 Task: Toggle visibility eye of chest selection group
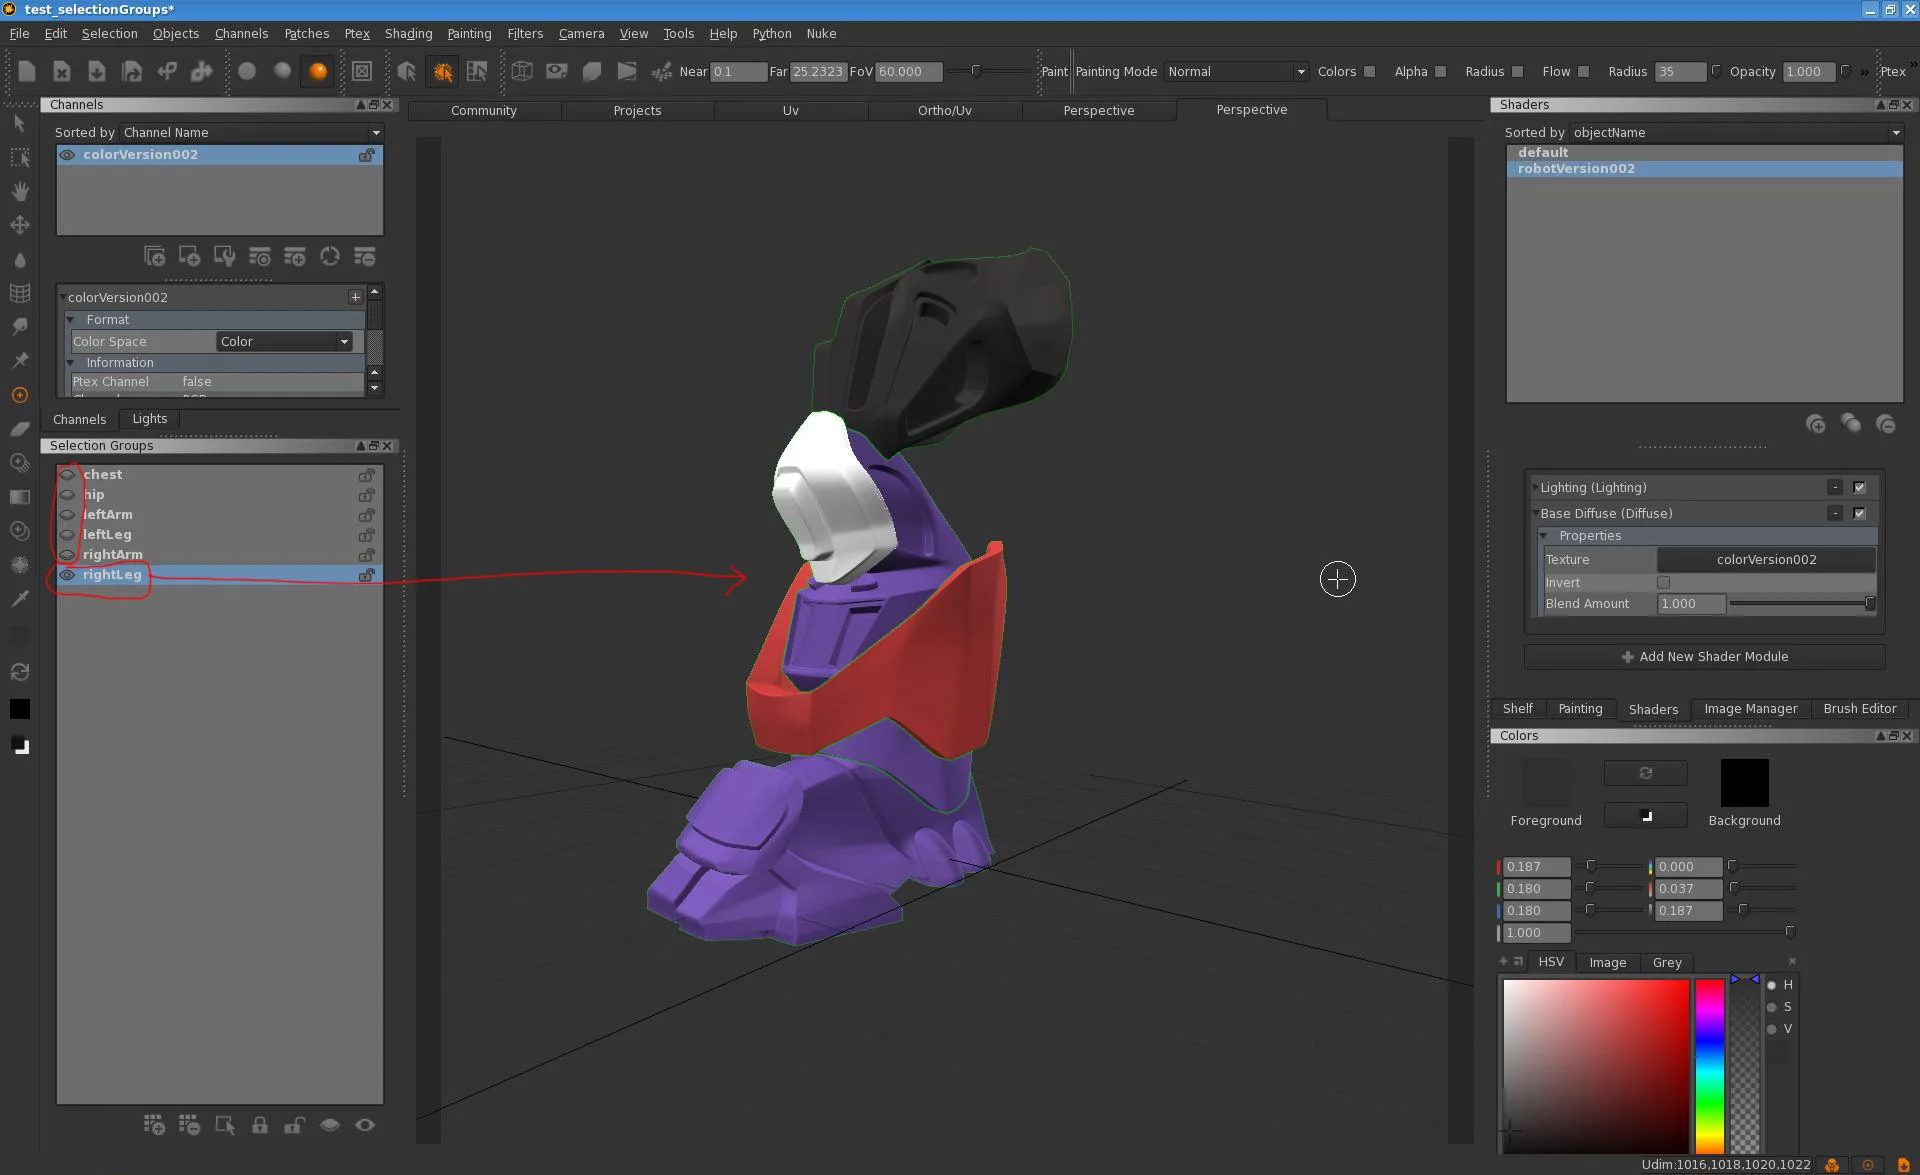(x=67, y=475)
